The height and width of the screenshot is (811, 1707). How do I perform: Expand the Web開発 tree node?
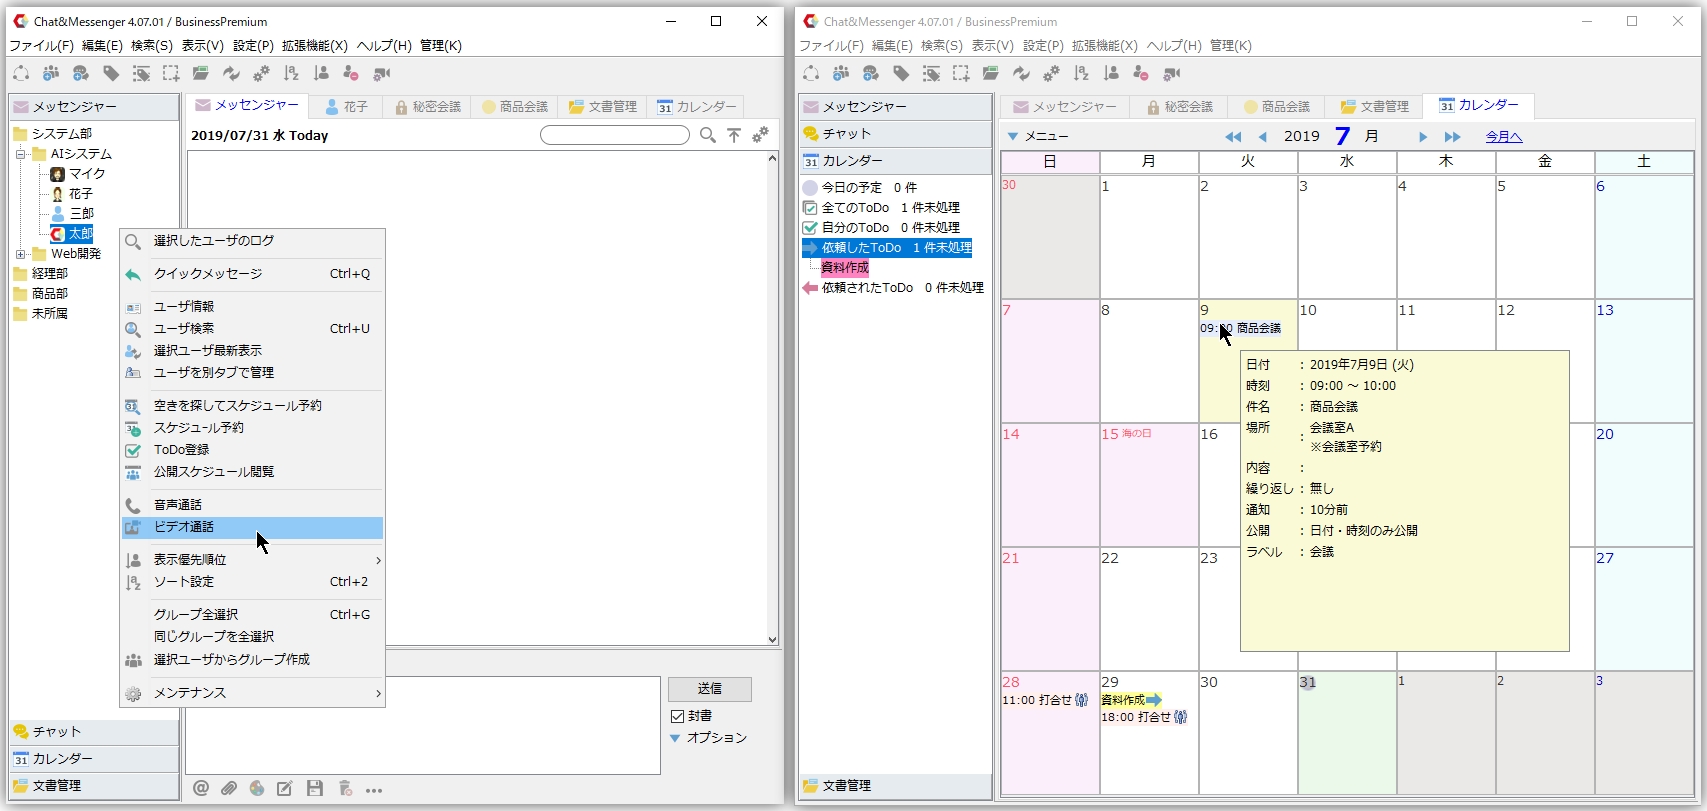[21, 254]
